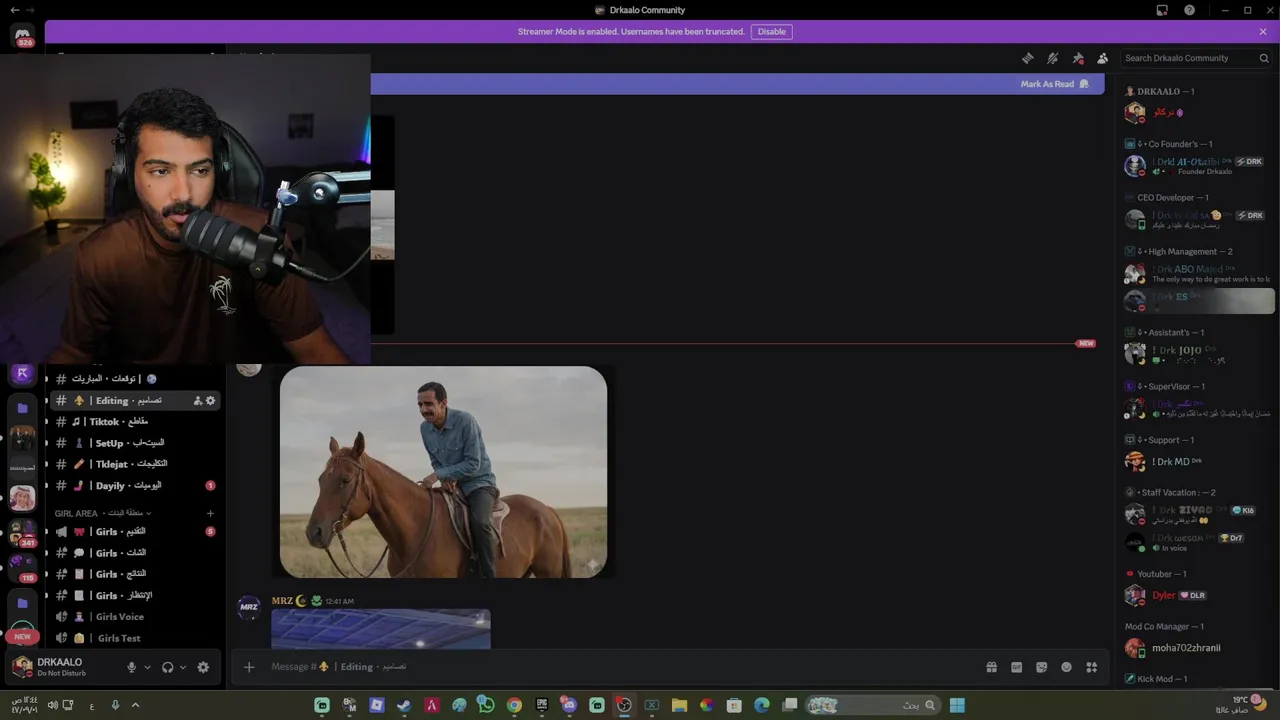Screen dimensions: 1280x720
Task: Click the message attachment plus button
Action: tap(249, 667)
